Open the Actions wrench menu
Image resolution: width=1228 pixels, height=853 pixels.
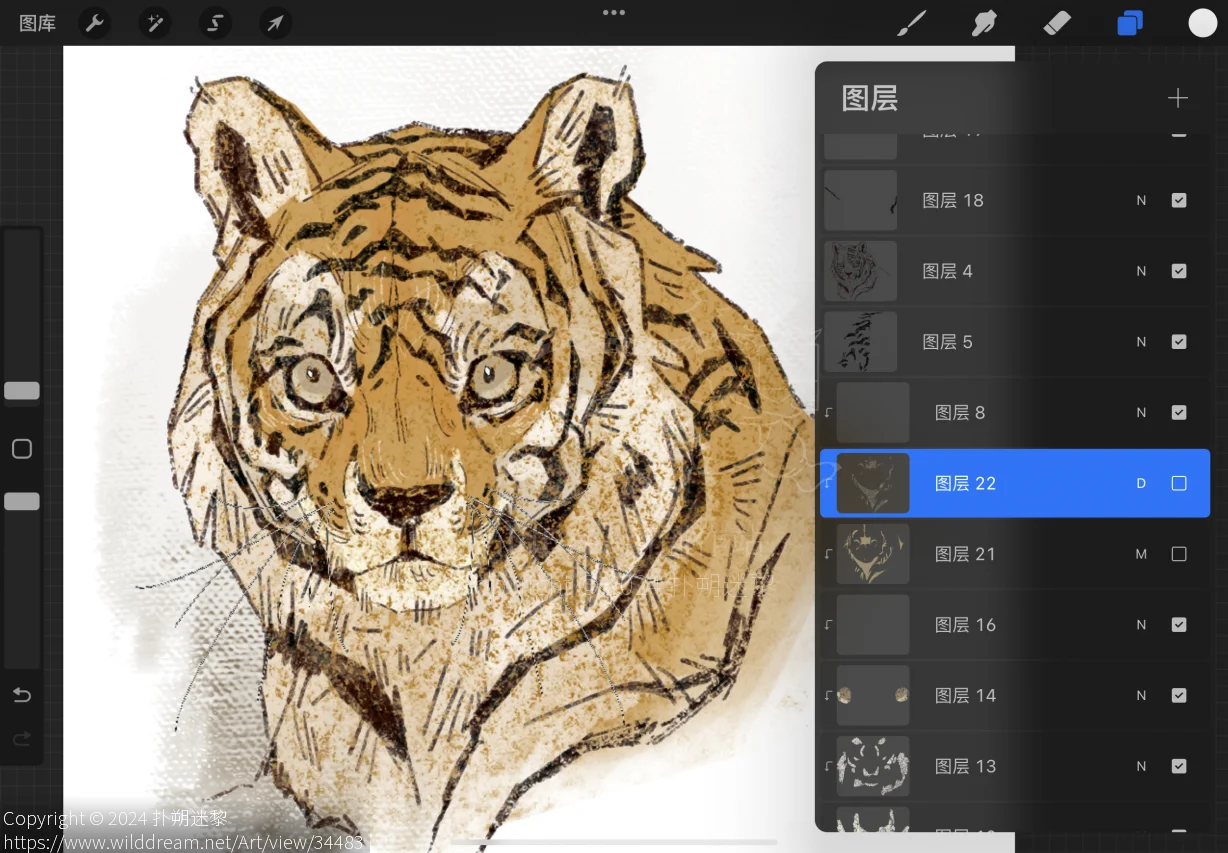pyautogui.click(x=95, y=23)
